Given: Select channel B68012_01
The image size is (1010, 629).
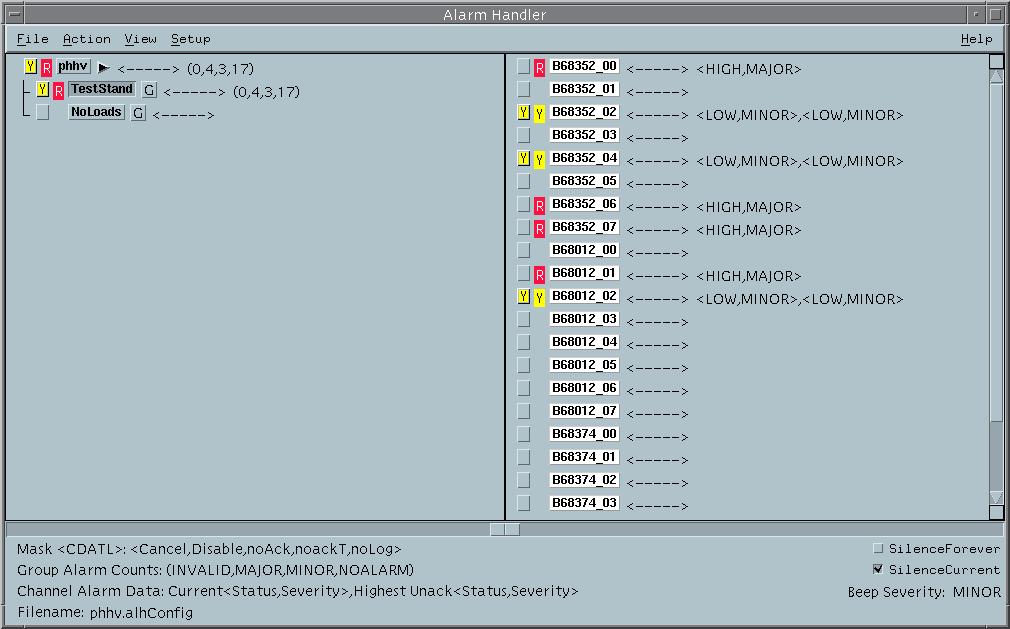Looking at the screenshot, I should (x=584, y=273).
